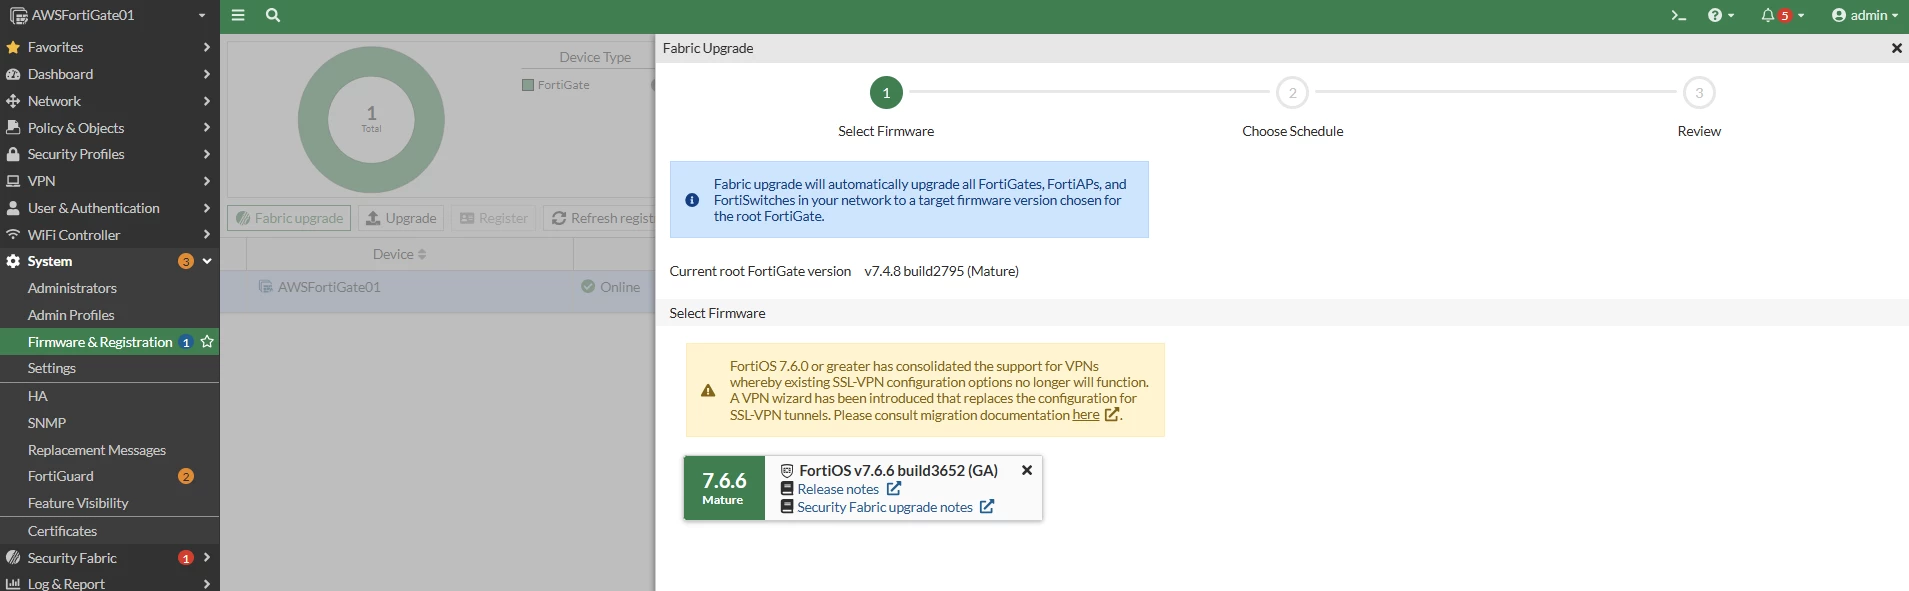
Task: Open FortiGuard page
Action: coord(109,476)
